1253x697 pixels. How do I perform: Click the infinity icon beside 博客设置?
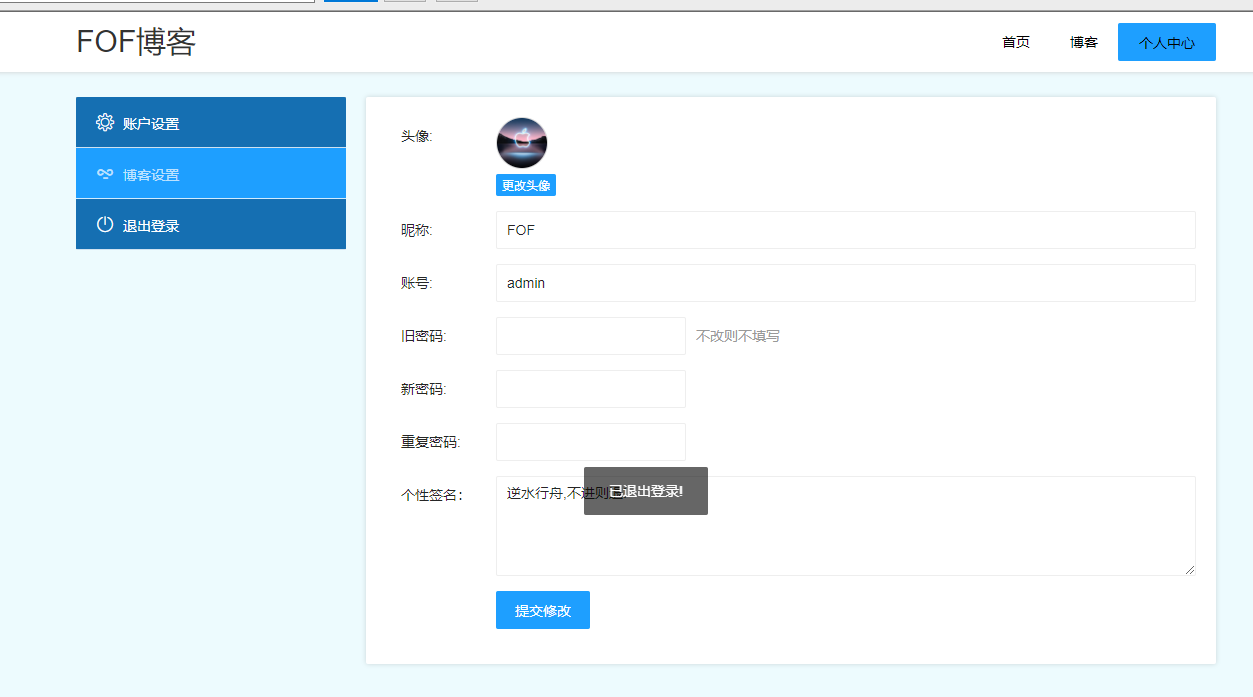[105, 174]
